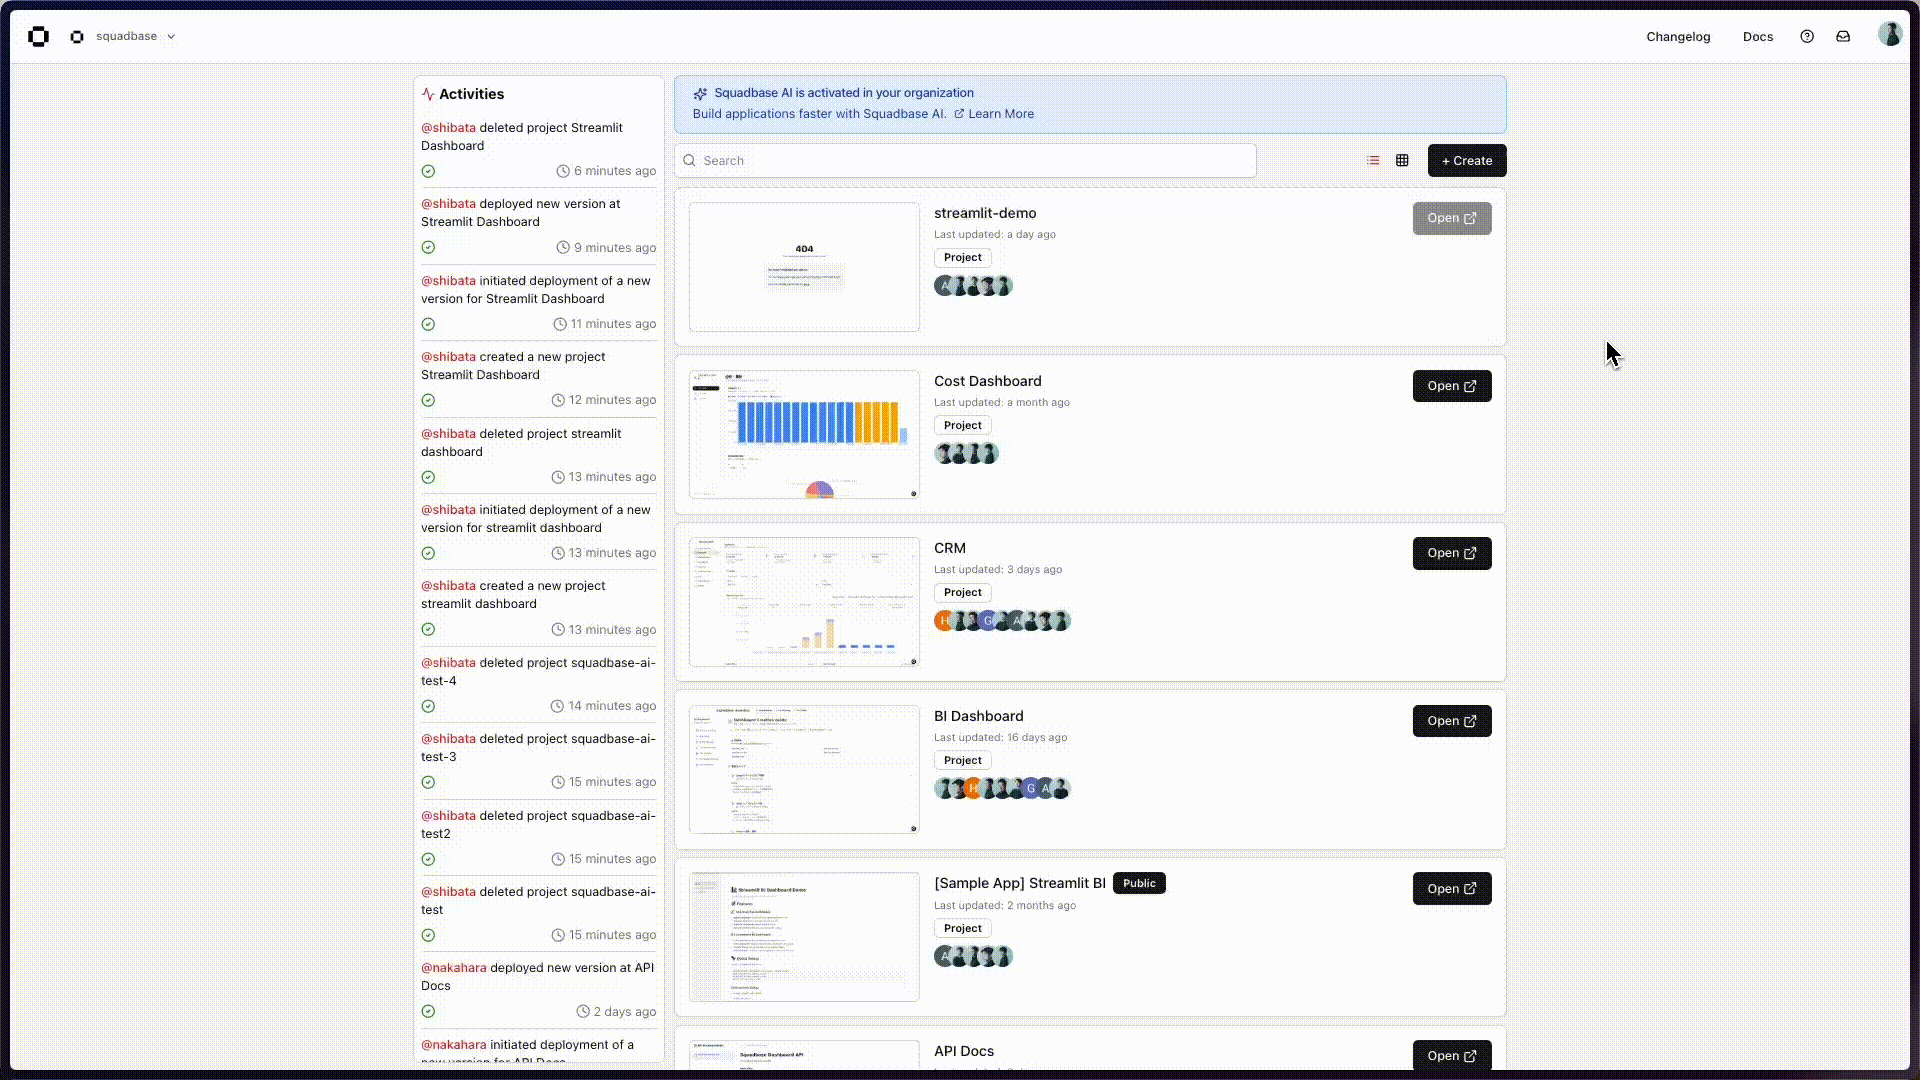Click the Activities panel heading
The width and height of the screenshot is (1920, 1080).
coord(471,95)
